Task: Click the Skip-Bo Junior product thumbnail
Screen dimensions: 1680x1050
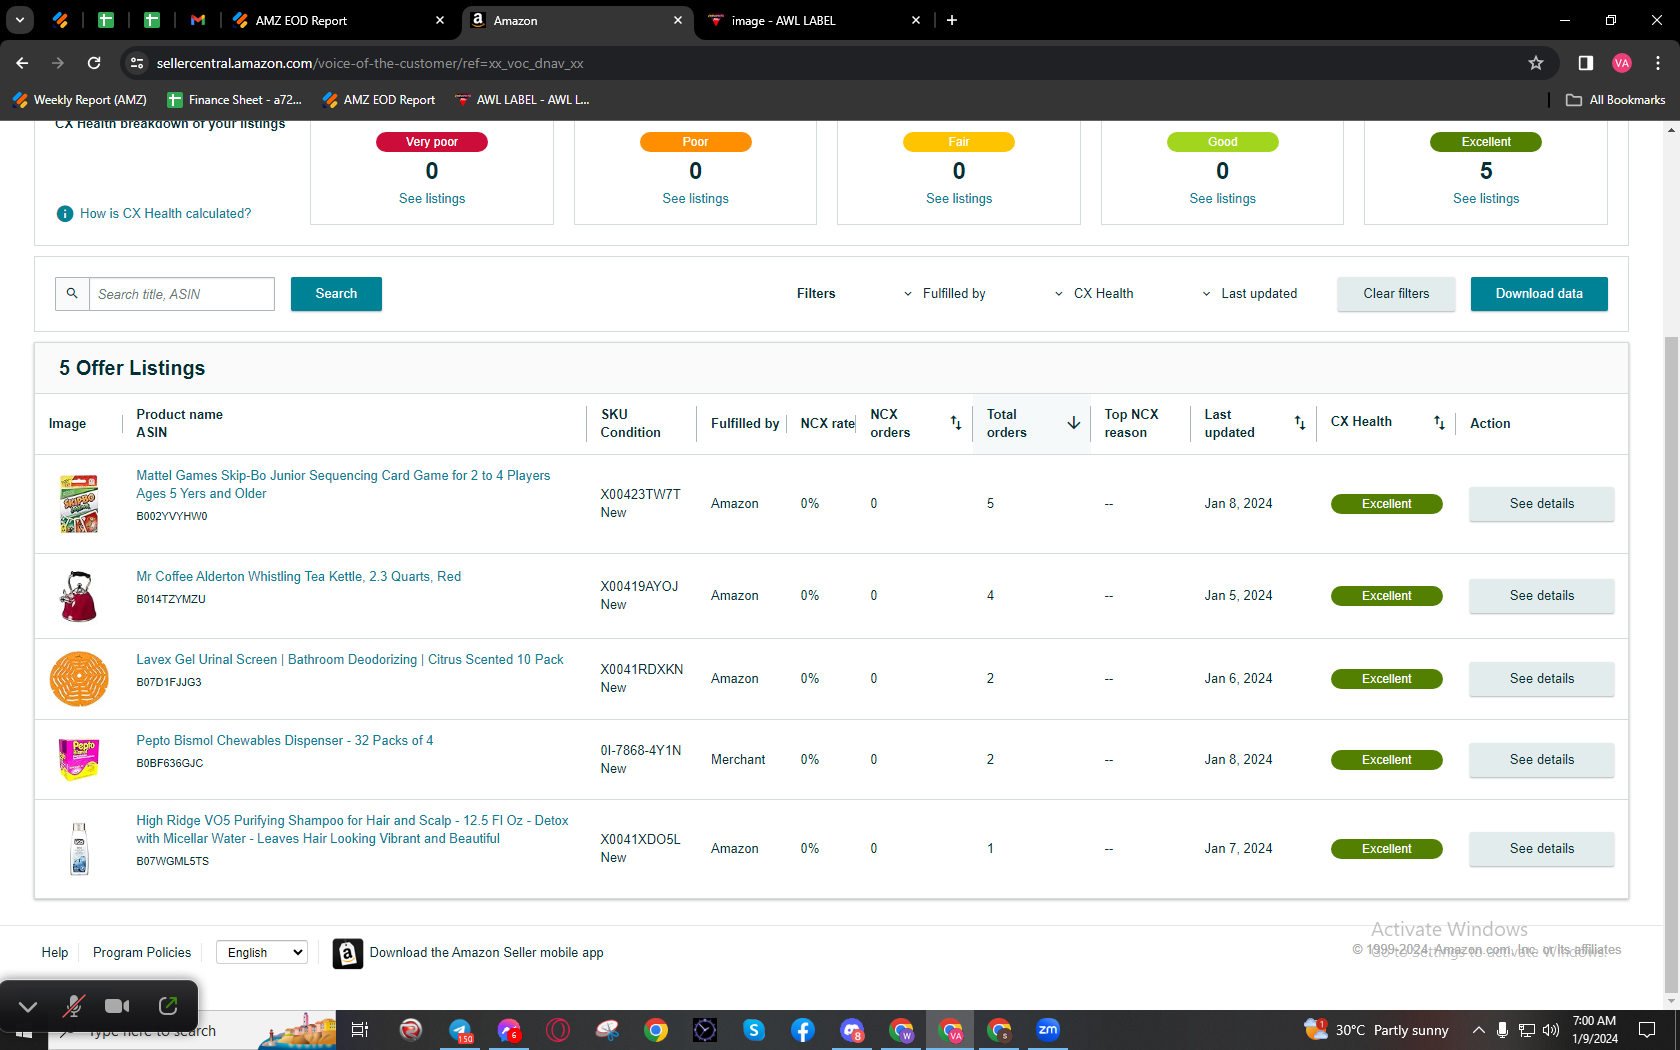Action: click(79, 504)
